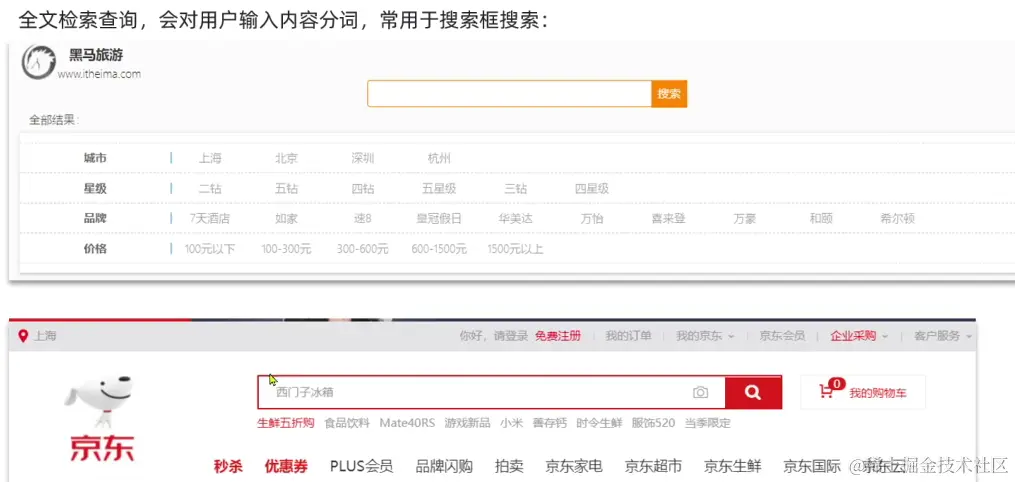Filter by star level 四钻
Image resolution: width=1015 pixels, height=482 pixels.
pyautogui.click(x=362, y=189)
